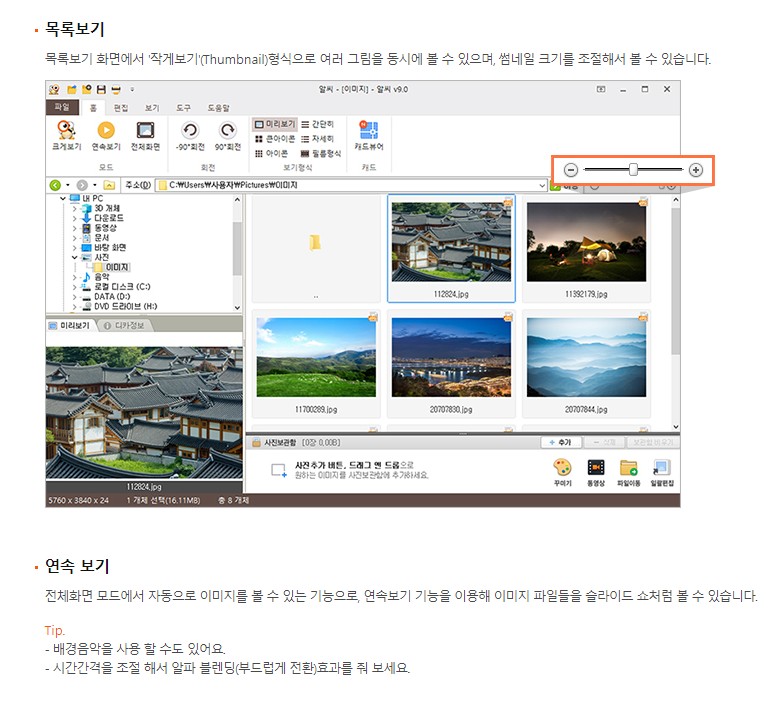Open the back button history dropdown
This screenshot has width=783, height=707.
click(67, 185)
